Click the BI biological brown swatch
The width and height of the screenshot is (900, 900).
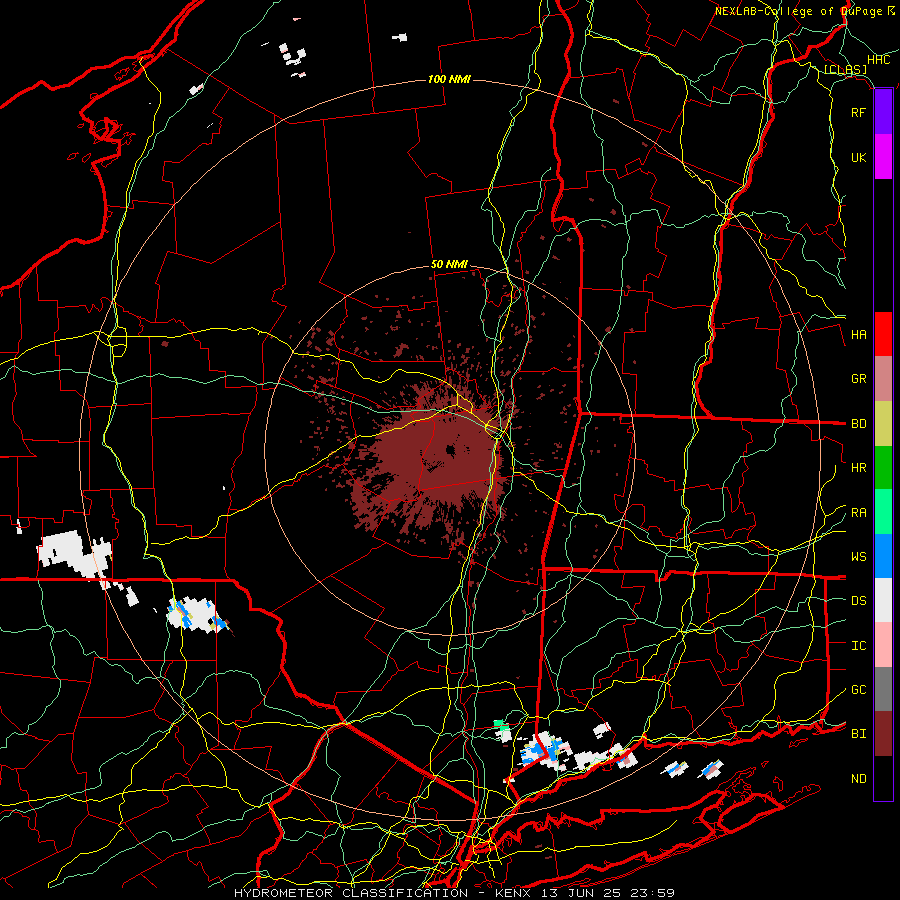tap(883, 734)
